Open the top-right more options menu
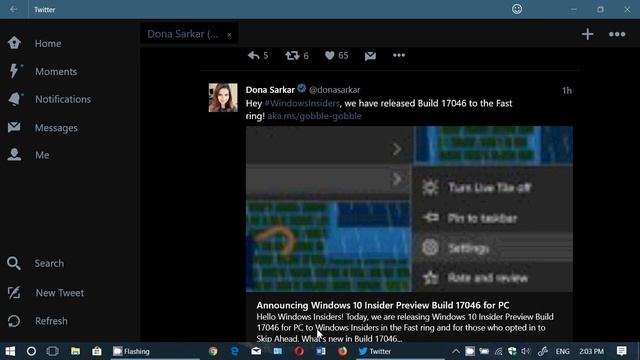The image size is (640, 360). click(617, 35)
